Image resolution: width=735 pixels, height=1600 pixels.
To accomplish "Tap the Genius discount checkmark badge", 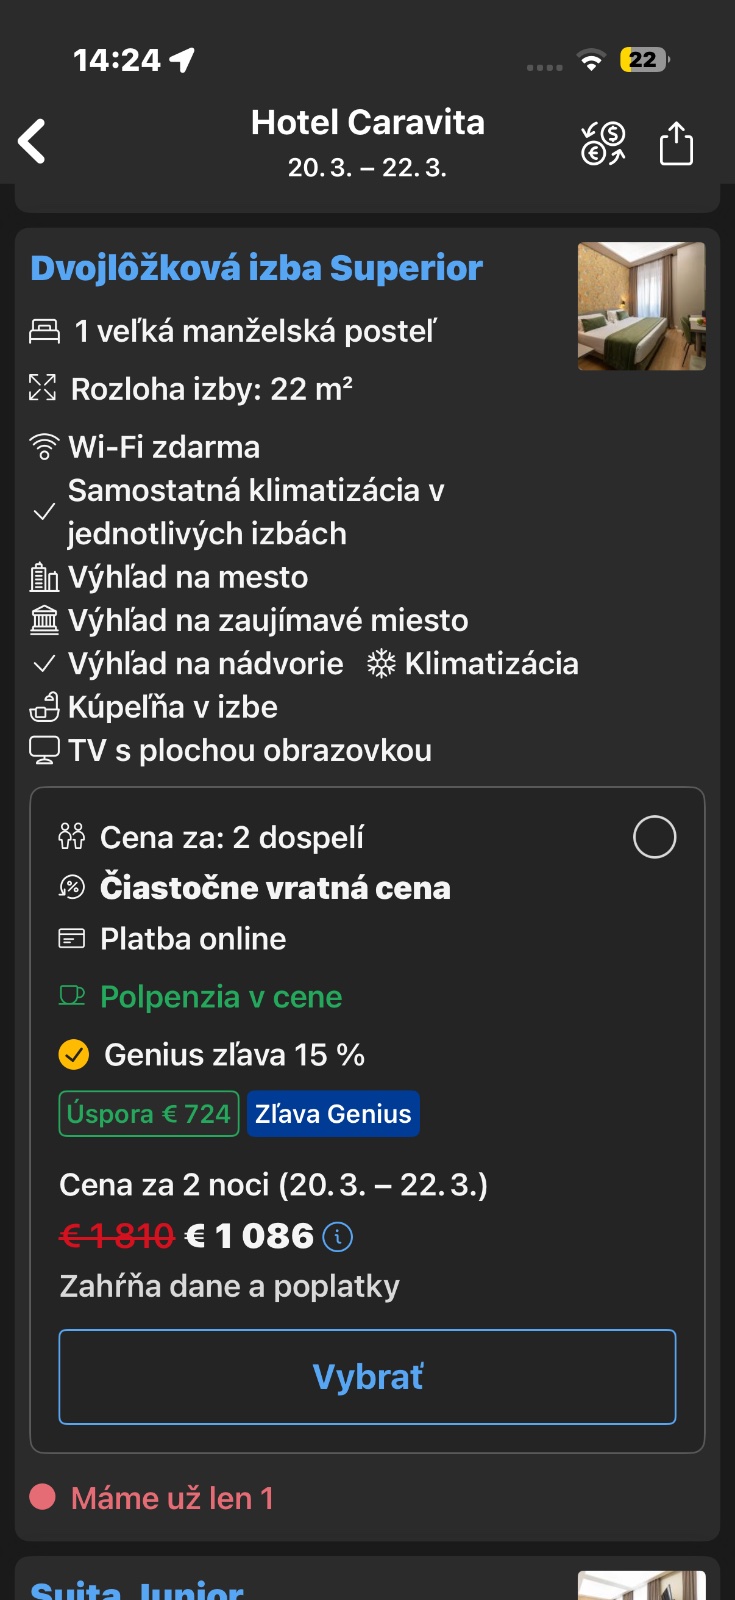I will click(74, 1055).
